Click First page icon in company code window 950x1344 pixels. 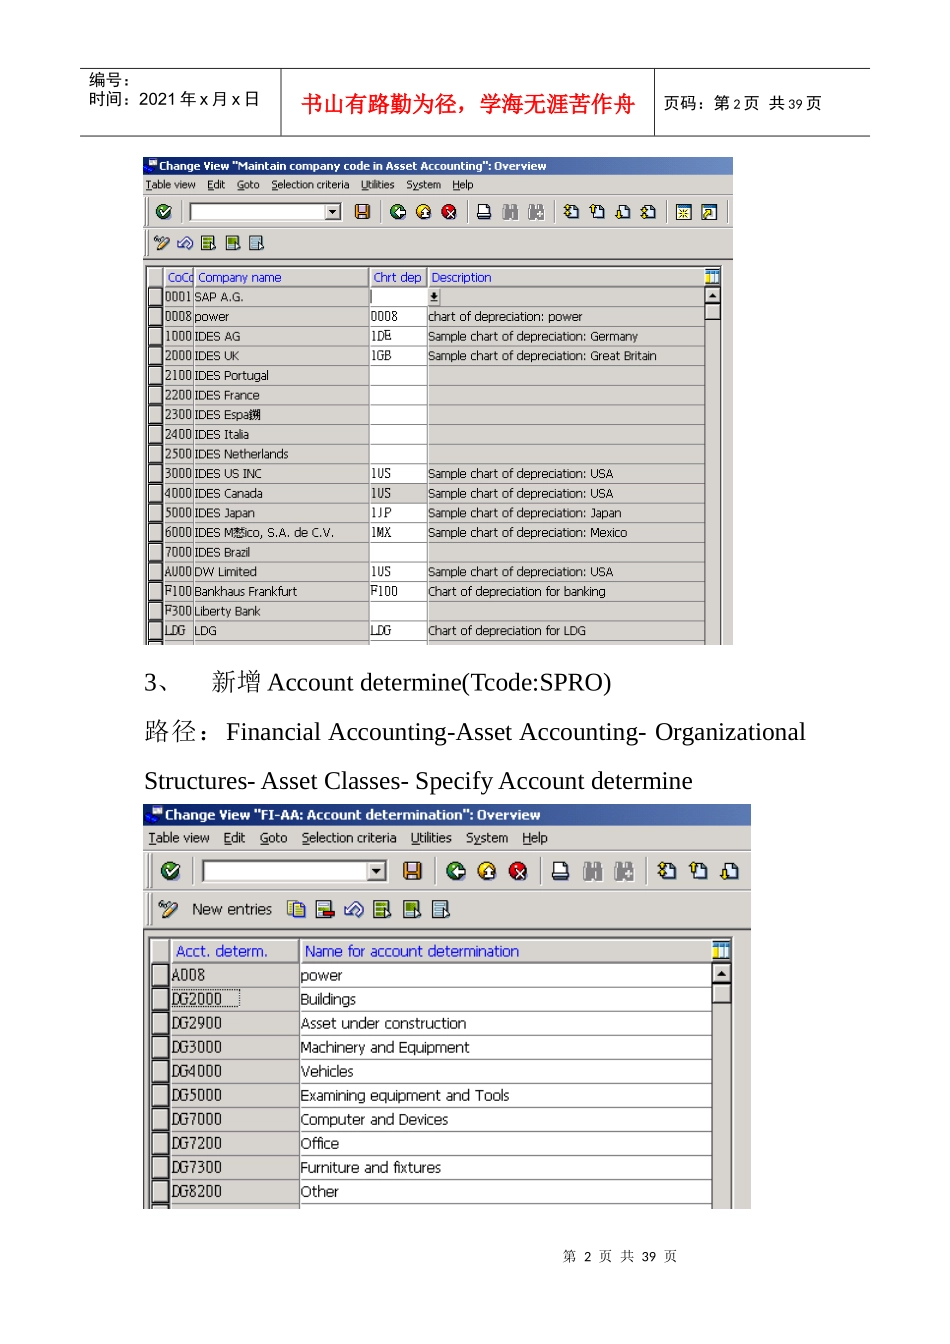571,212
